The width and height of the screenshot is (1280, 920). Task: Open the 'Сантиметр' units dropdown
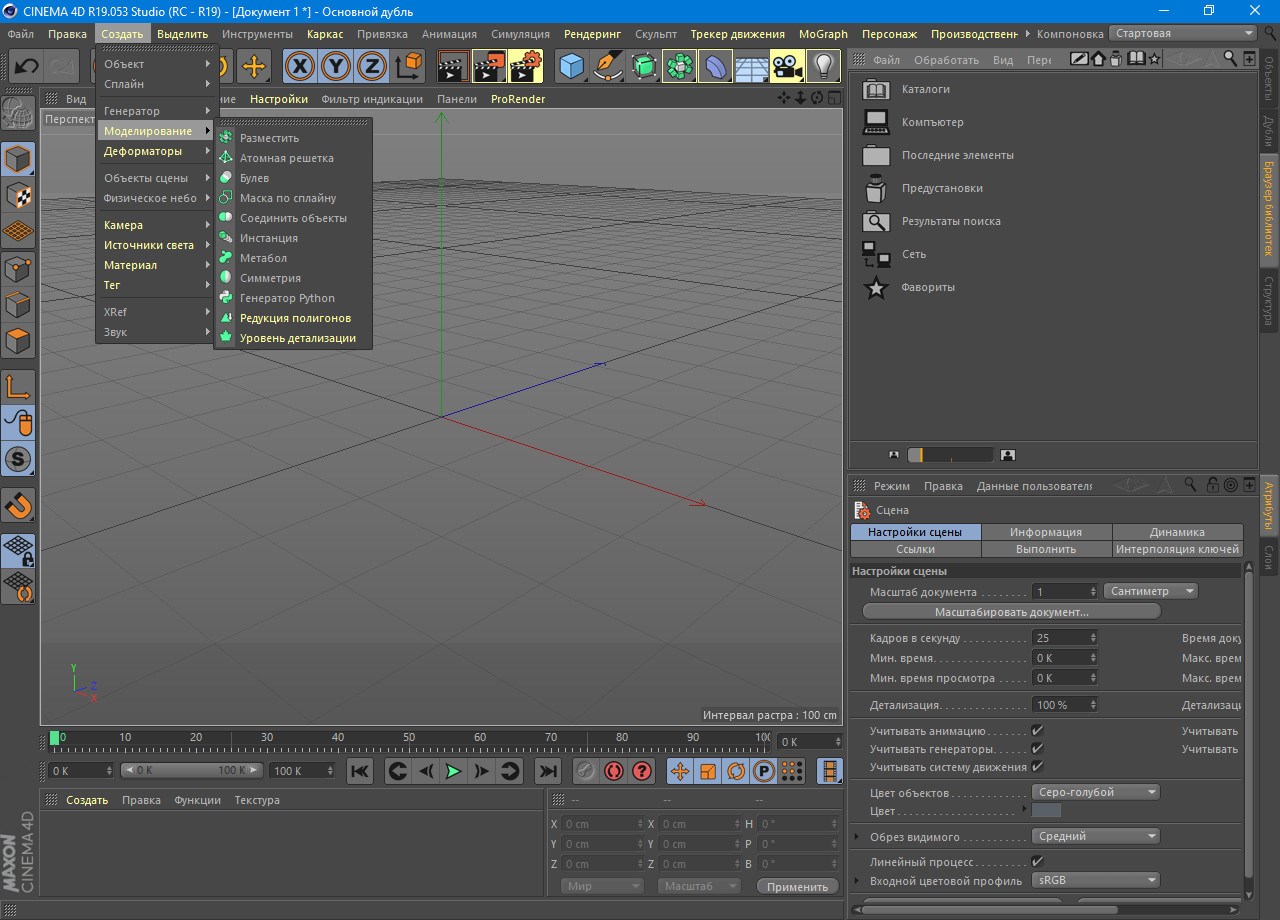click(x=1150, y=591)
